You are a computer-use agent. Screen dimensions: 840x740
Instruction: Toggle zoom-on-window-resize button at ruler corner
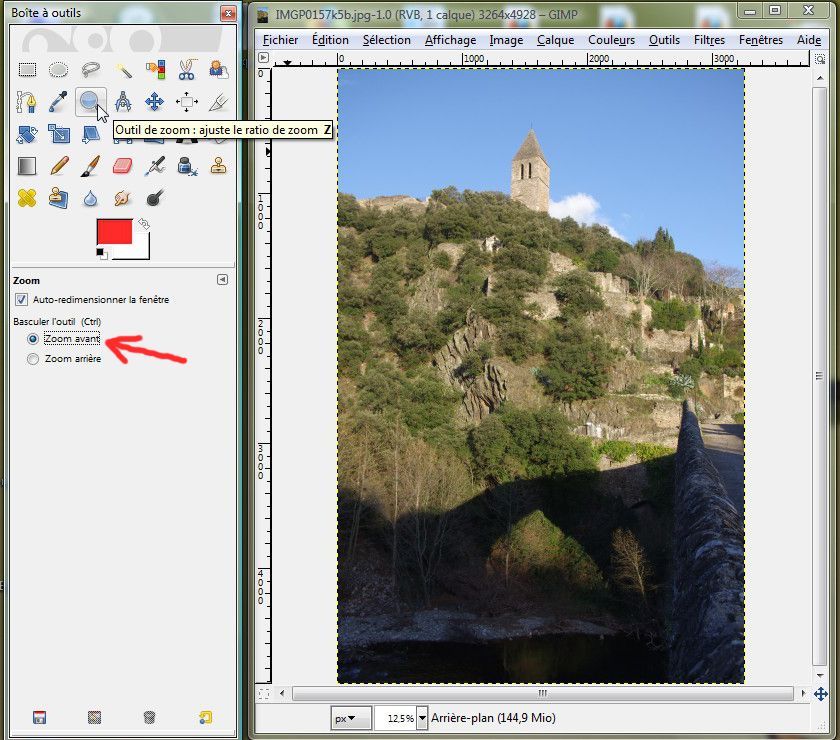tap(820, 59)
